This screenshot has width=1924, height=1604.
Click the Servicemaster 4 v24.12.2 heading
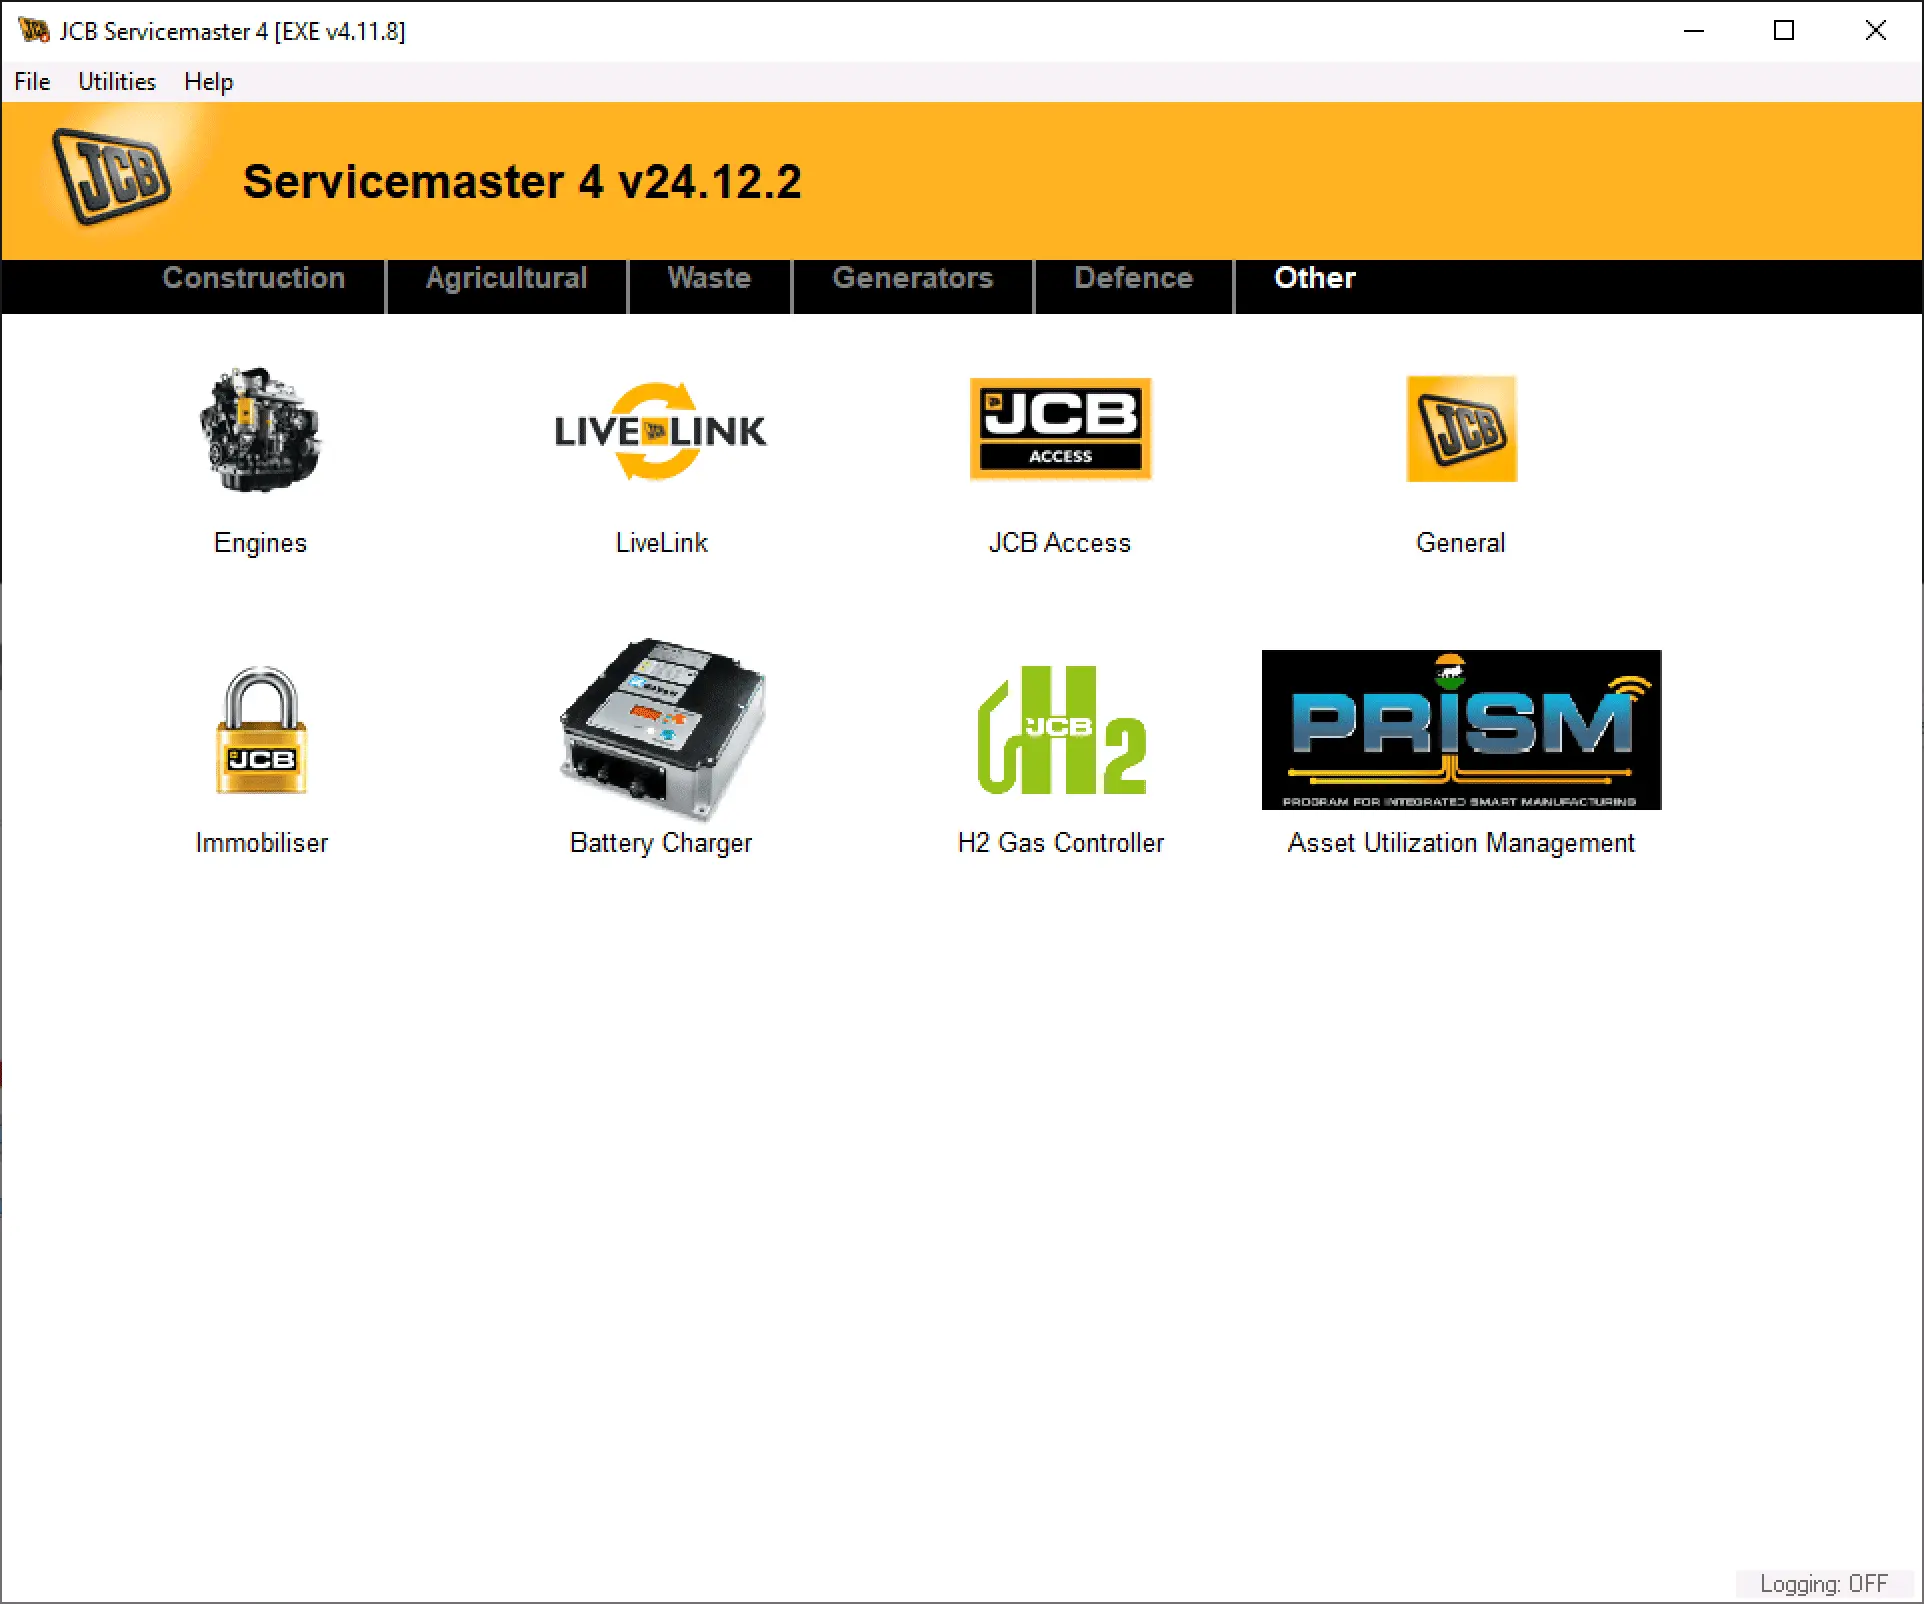[x=522, y=182]
